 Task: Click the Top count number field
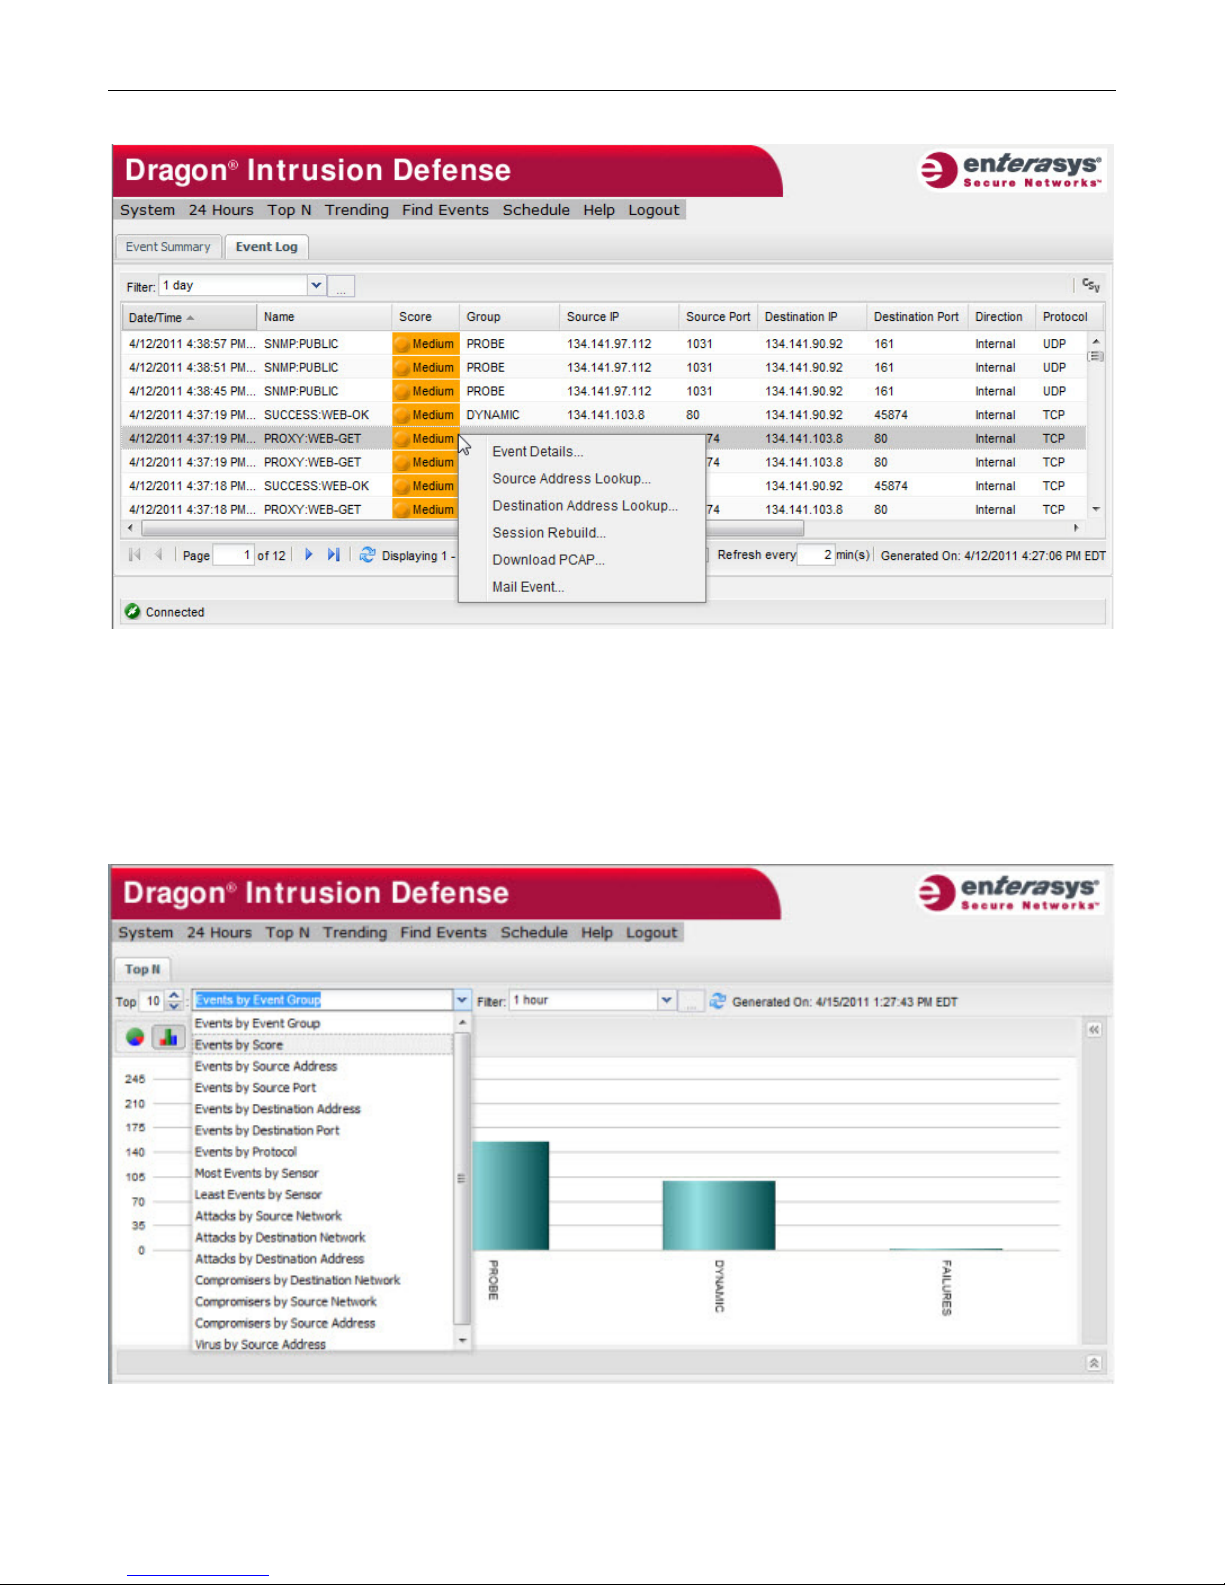(x=153, y=1001)
